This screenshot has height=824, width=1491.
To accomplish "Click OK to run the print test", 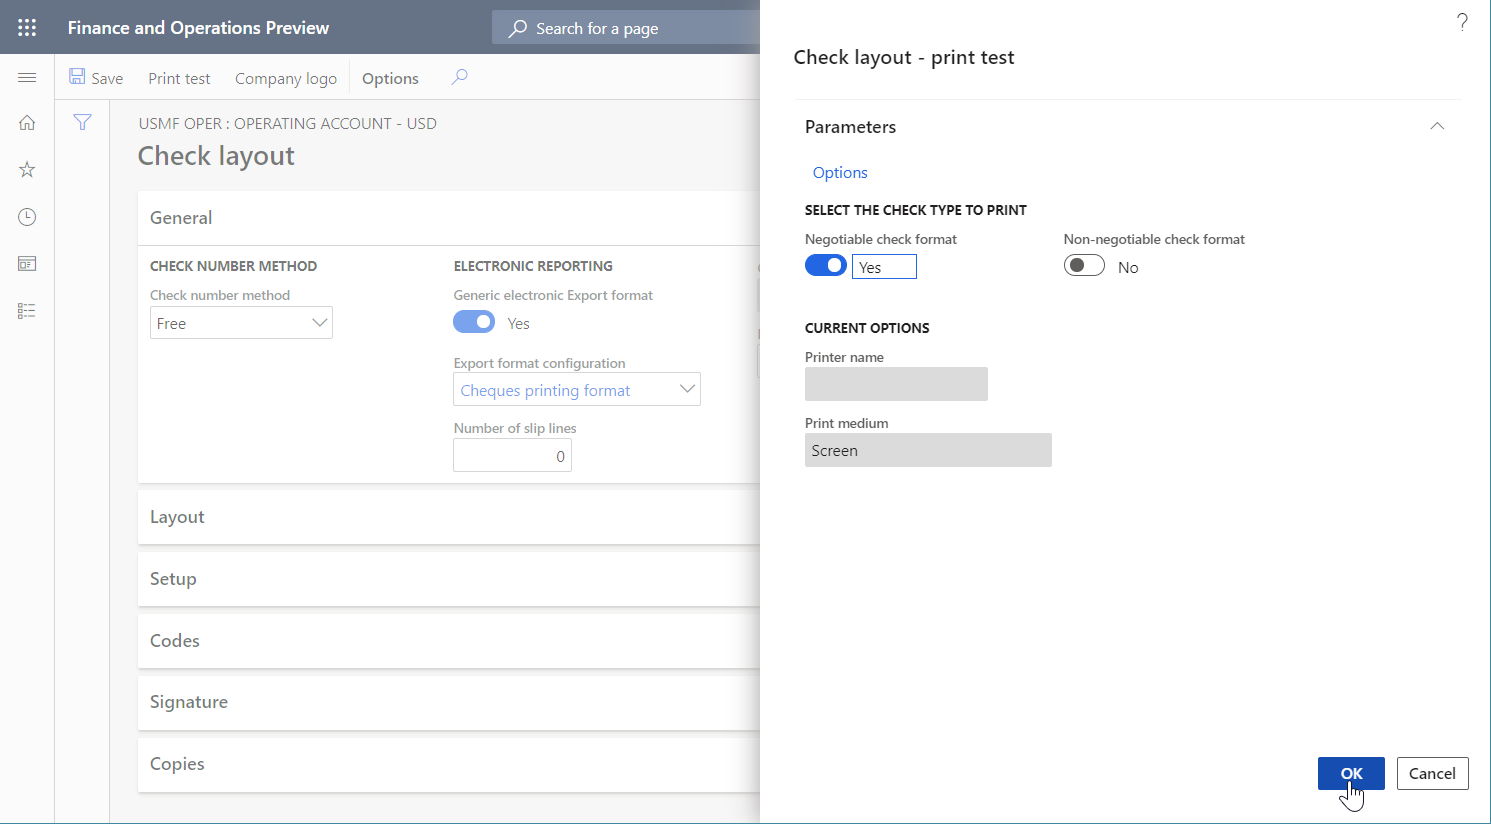I will point(1351,773).
